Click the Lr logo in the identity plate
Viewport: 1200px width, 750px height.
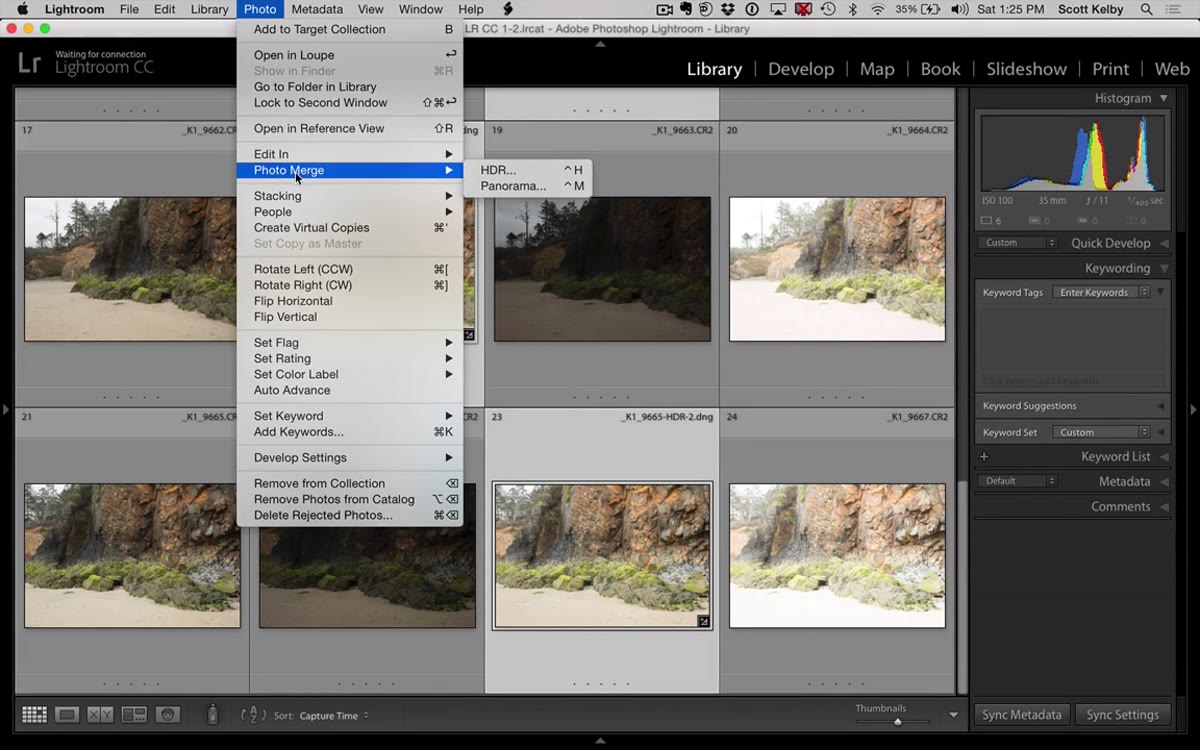pos(29,63)
